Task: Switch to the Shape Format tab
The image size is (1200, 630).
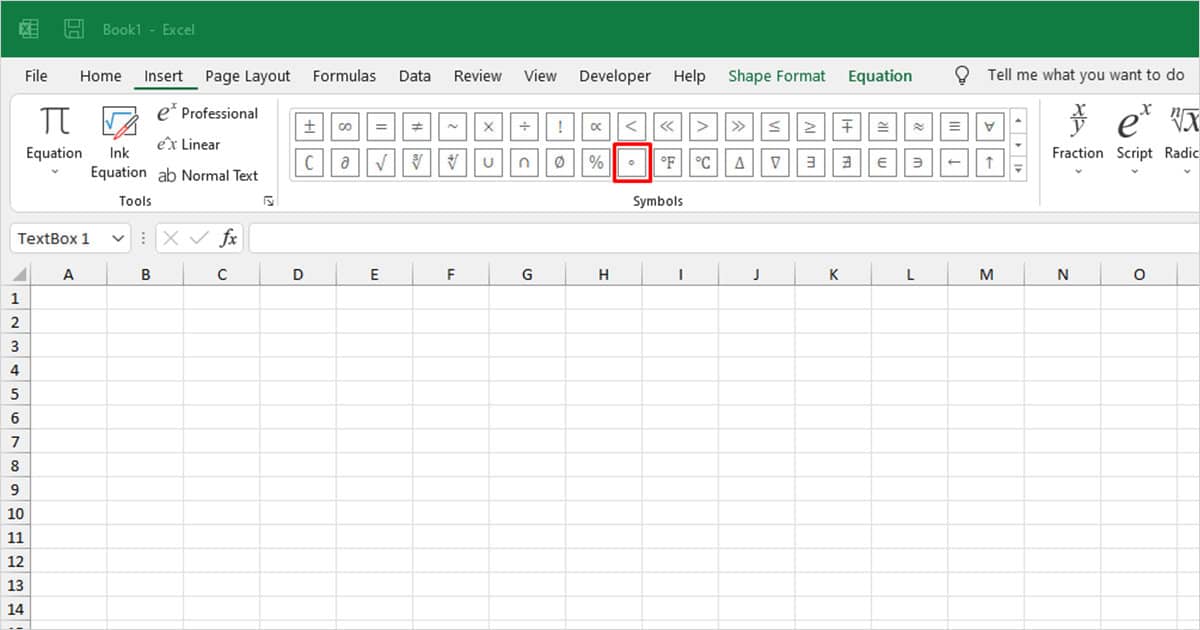Action: point(777,75)
